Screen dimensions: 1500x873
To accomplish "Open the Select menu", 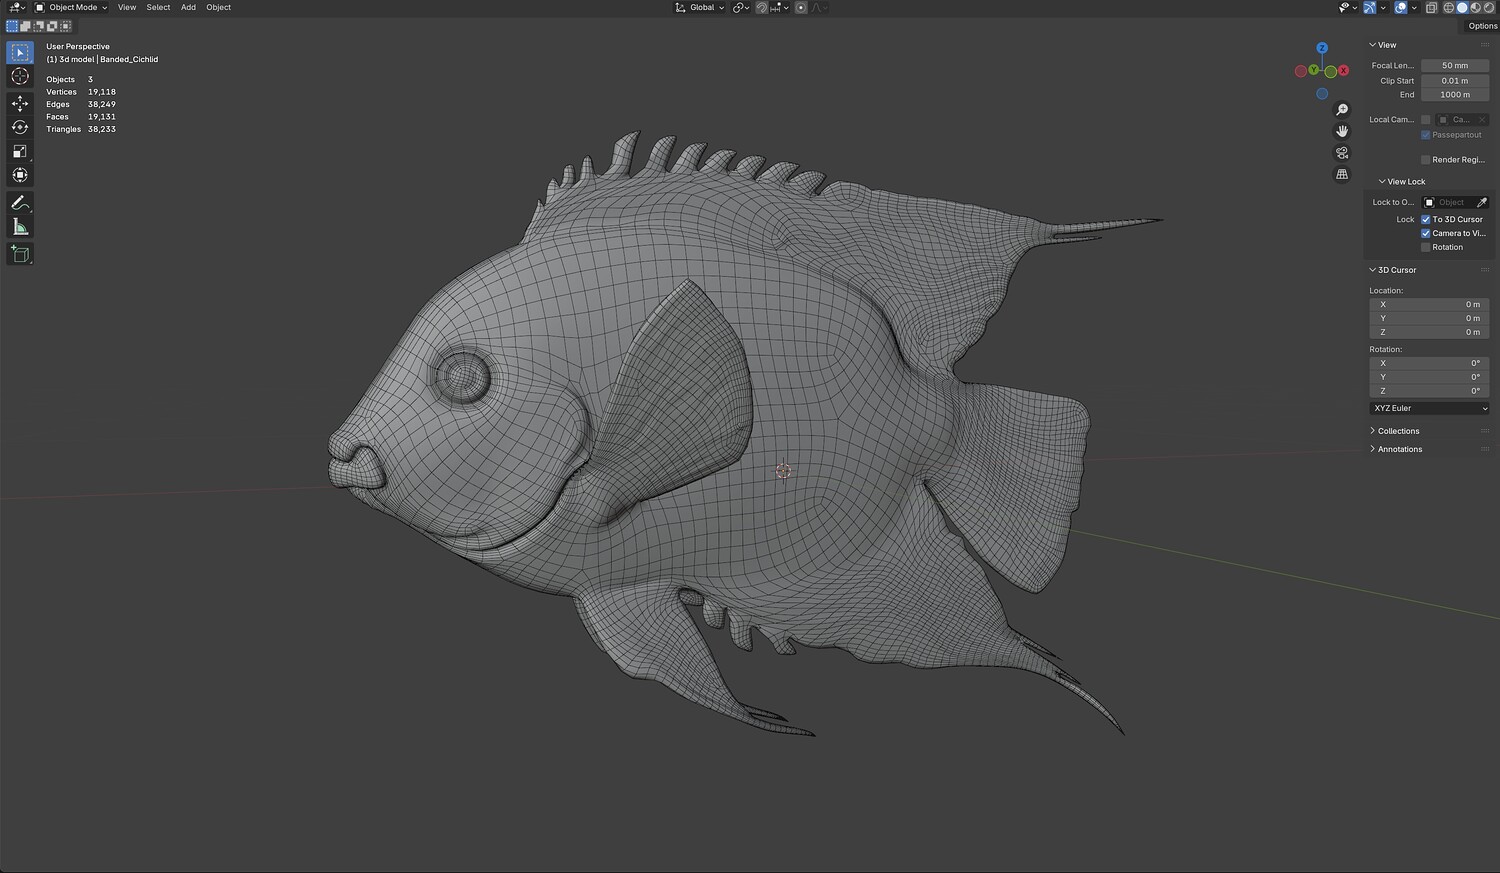I will coord(158,7).
